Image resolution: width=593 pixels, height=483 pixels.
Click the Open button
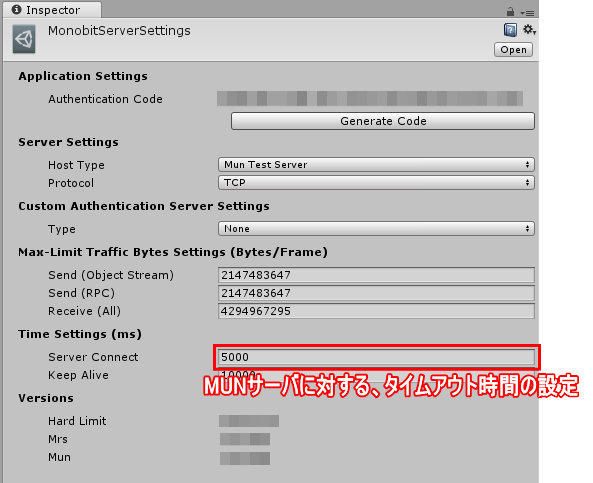tap(513, 50)
